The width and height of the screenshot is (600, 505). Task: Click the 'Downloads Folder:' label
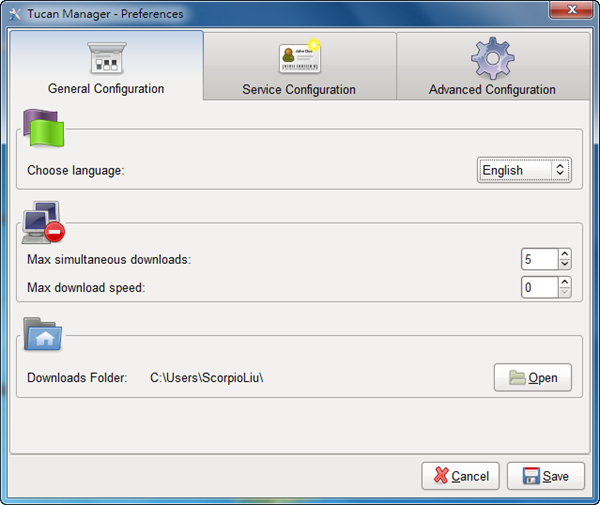click(77, 378)
